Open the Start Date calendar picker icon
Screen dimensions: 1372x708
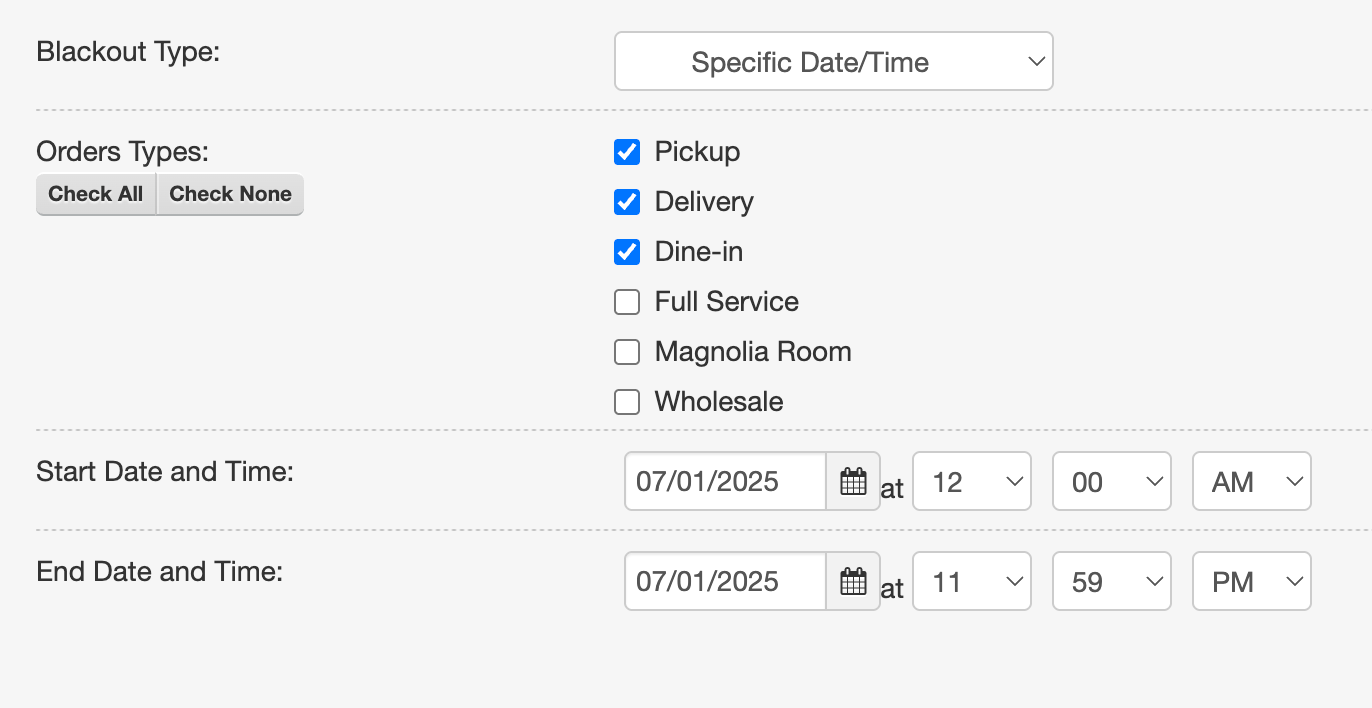[x=853, y=482]
